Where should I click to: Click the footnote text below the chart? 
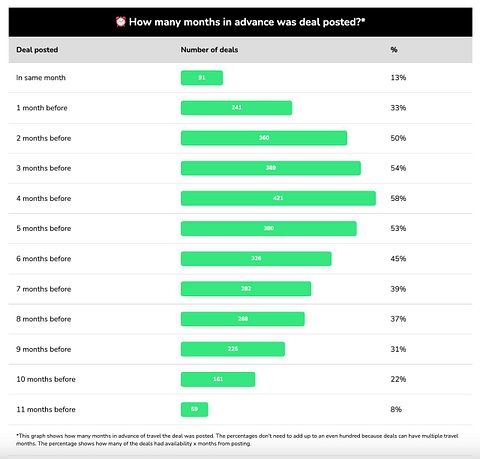tap(237, 440)
